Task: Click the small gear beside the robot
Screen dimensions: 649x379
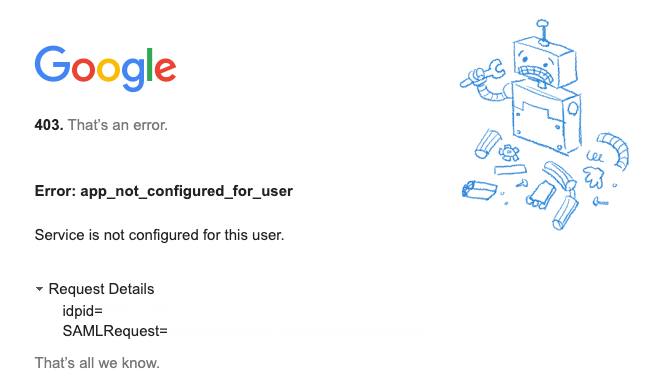Action: click(509, 153)
